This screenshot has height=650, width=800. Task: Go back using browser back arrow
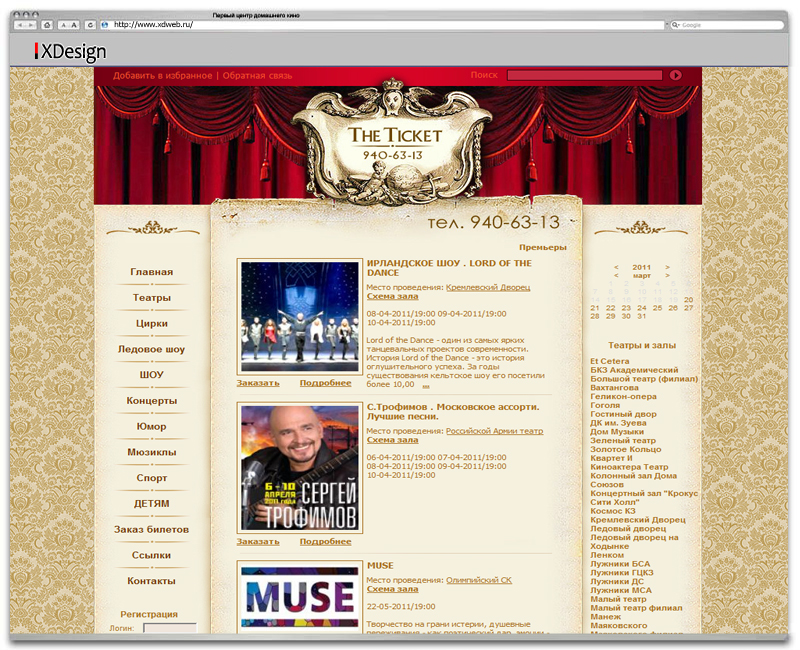[20, 25]
